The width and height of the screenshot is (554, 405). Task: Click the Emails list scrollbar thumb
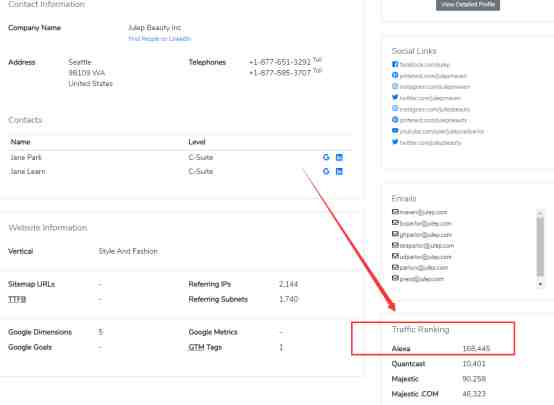point(540,246)
